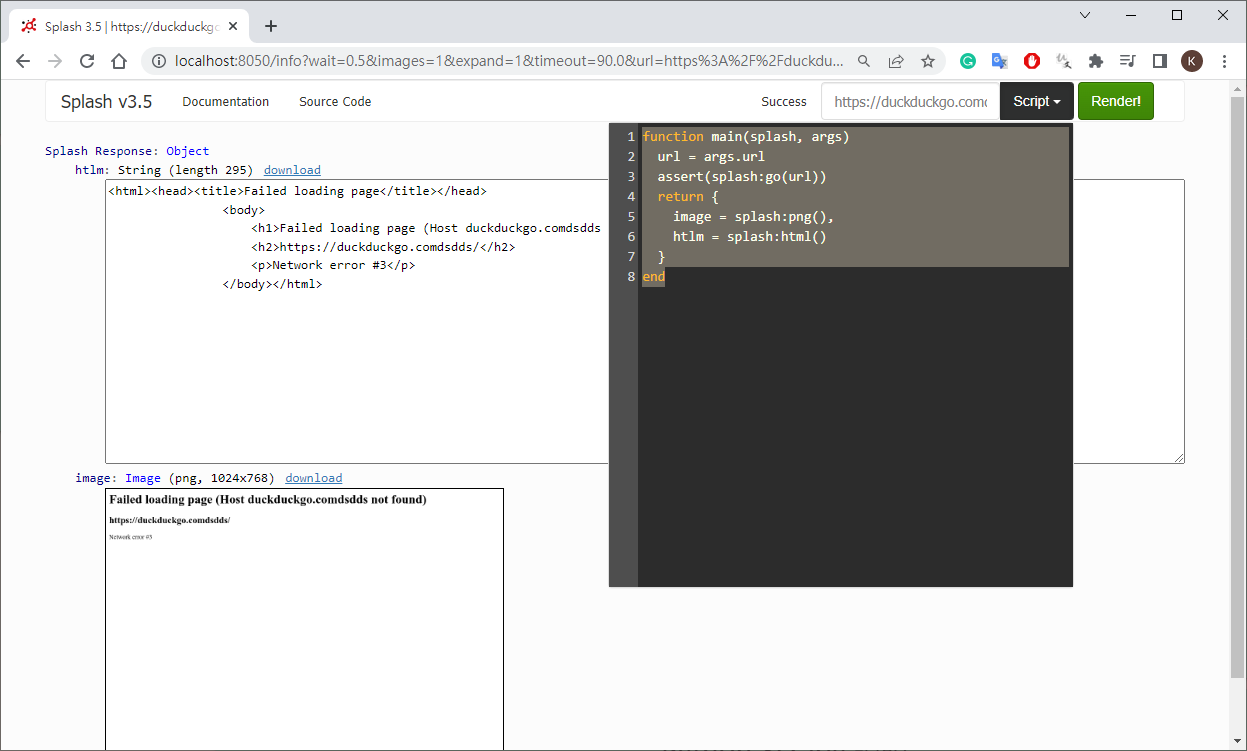Viewport: 1247px width, 751px height.
Task: Open the Chrome extensions puzzle menu
Action: click(1096, 61)
